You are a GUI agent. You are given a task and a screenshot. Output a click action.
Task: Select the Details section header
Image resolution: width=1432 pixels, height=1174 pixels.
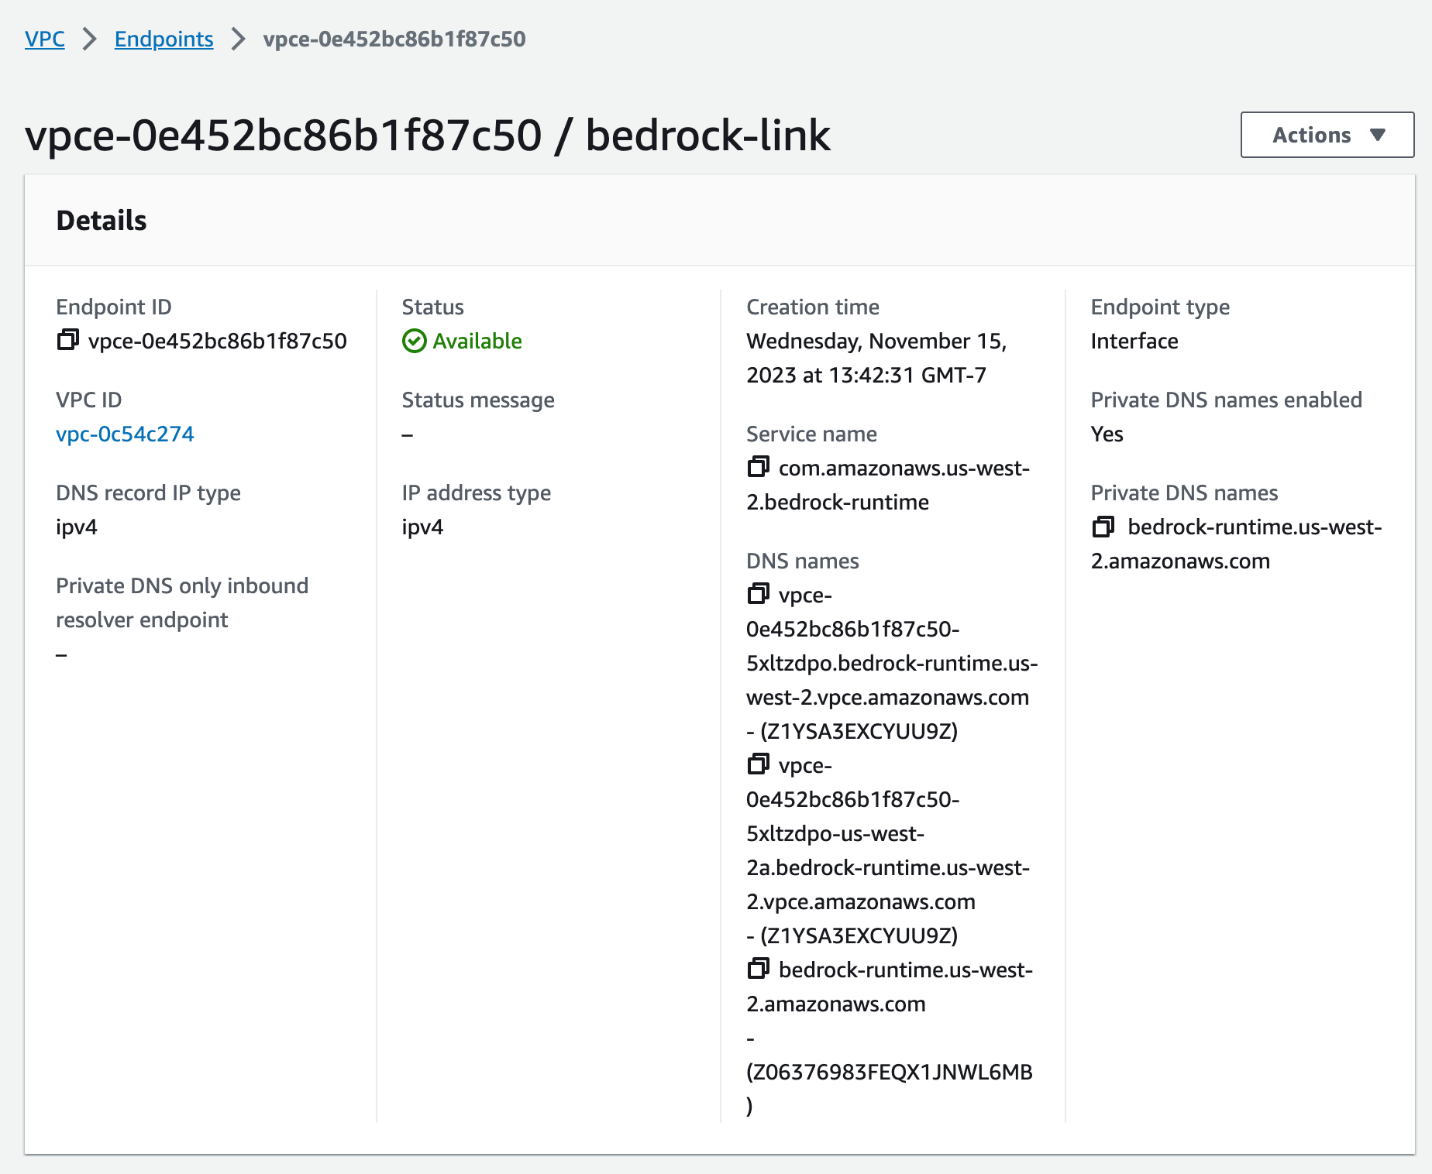click(x=101, y=220)
